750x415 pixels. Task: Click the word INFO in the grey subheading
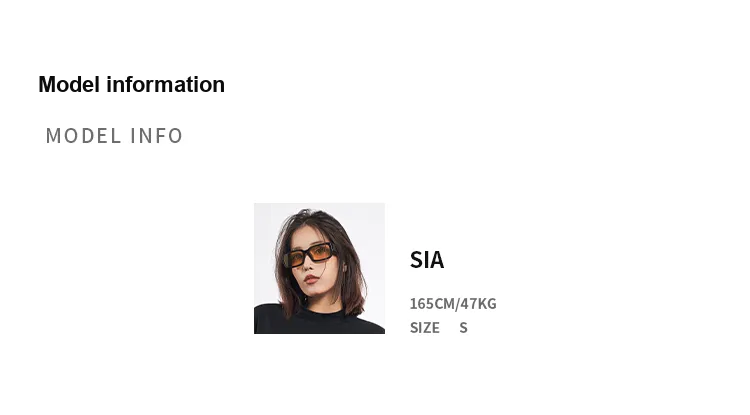click(156, 136)
